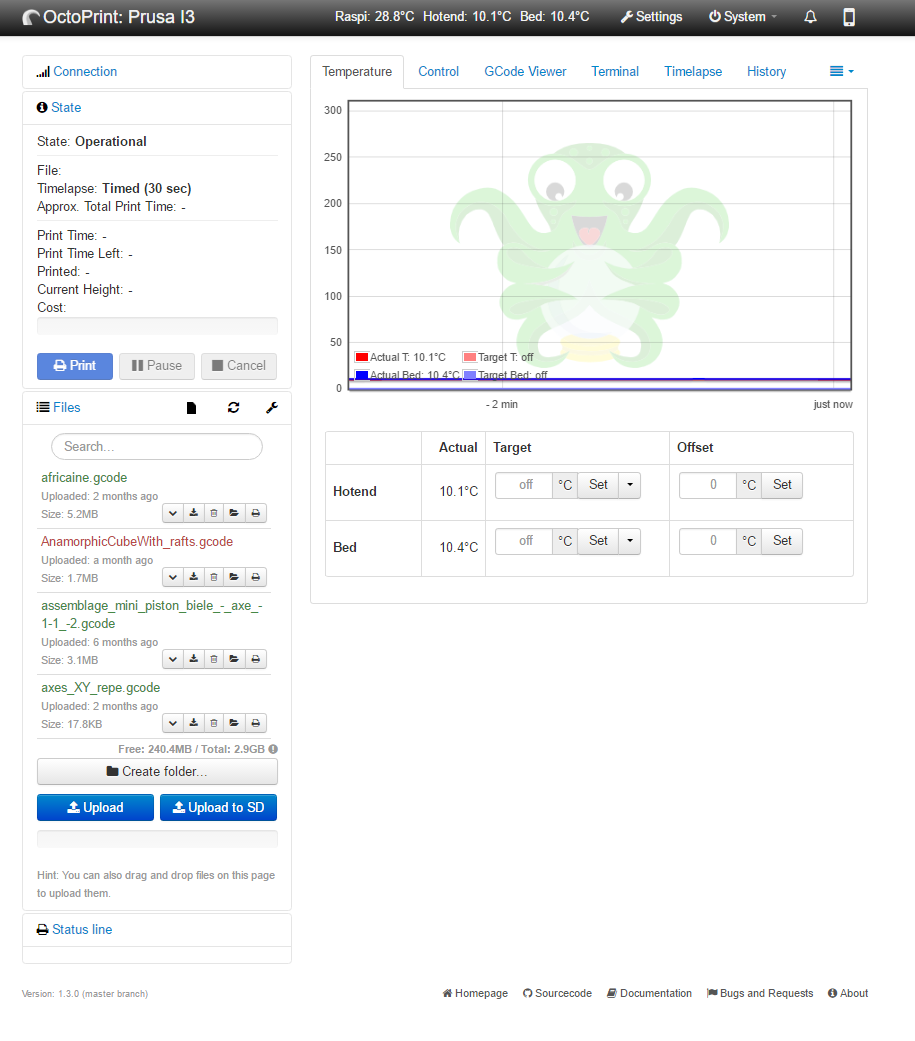Expand additional info for assemblage_mini_piston_biele file
Image resolution: width=915 pixels, height=1041 pixels.
(x=173, y=659)
